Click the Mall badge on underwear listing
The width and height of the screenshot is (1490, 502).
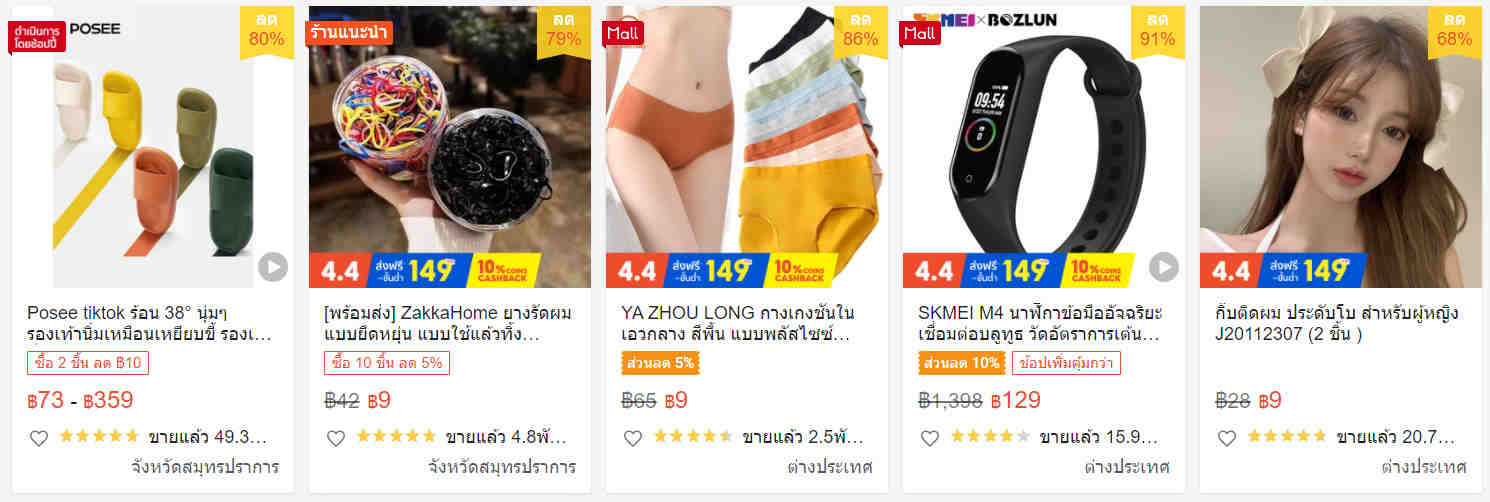coord(623,33)
